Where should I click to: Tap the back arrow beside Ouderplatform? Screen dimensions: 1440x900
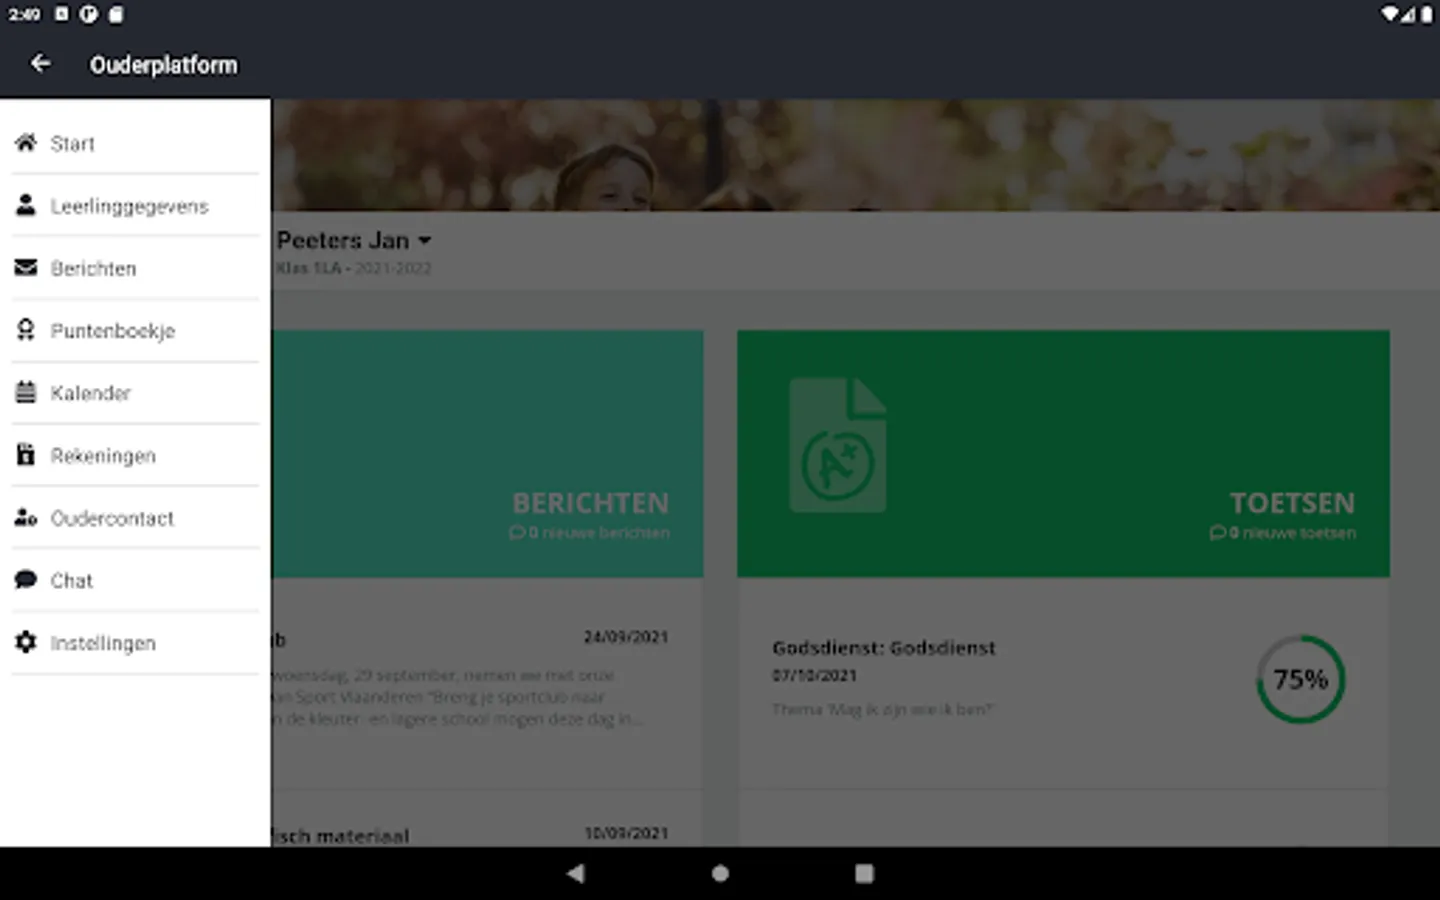point(40,64)
